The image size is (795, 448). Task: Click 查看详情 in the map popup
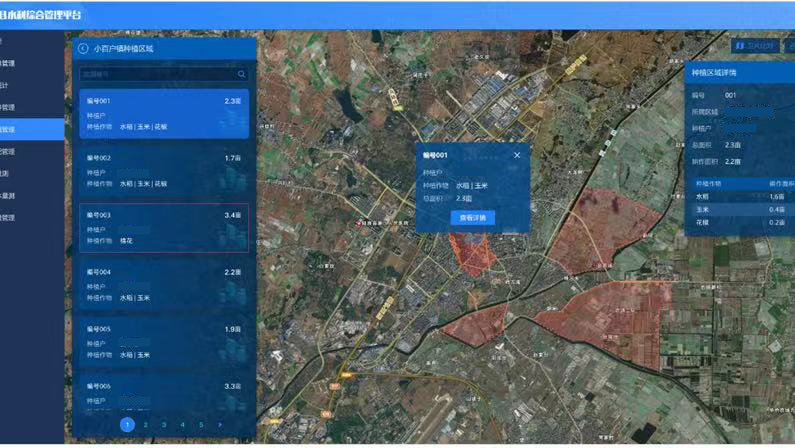pyautogui.click(x=472, y=217)
